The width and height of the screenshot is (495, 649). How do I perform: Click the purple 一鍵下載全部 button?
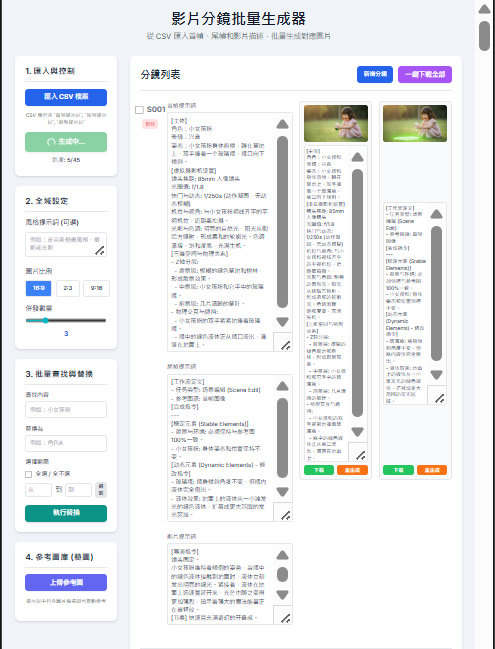(425, 75)
